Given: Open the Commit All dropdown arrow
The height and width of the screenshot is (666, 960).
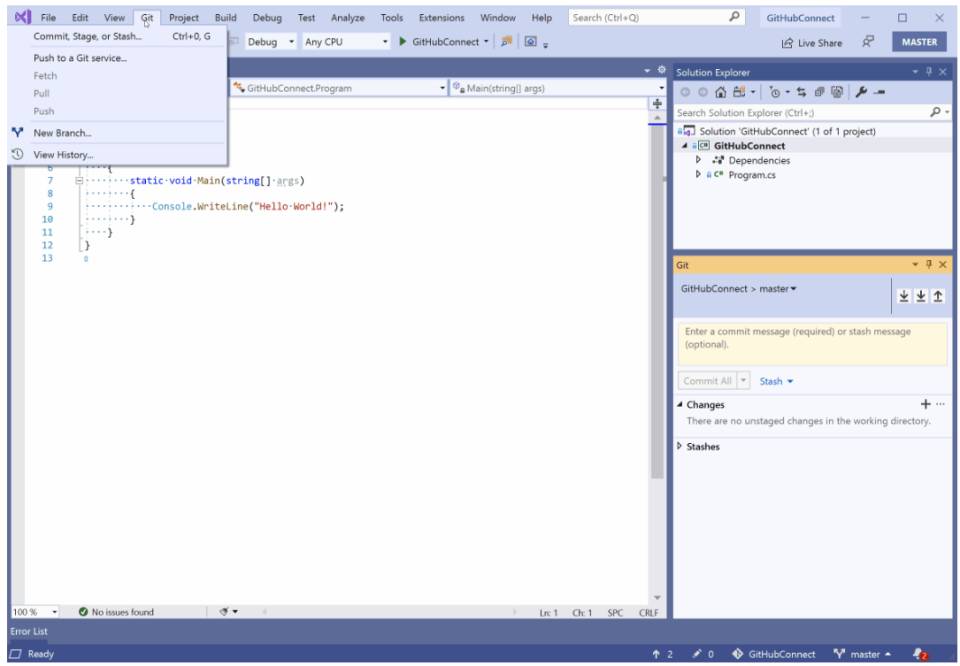Looking at the screenshot, I should [743, 381].
